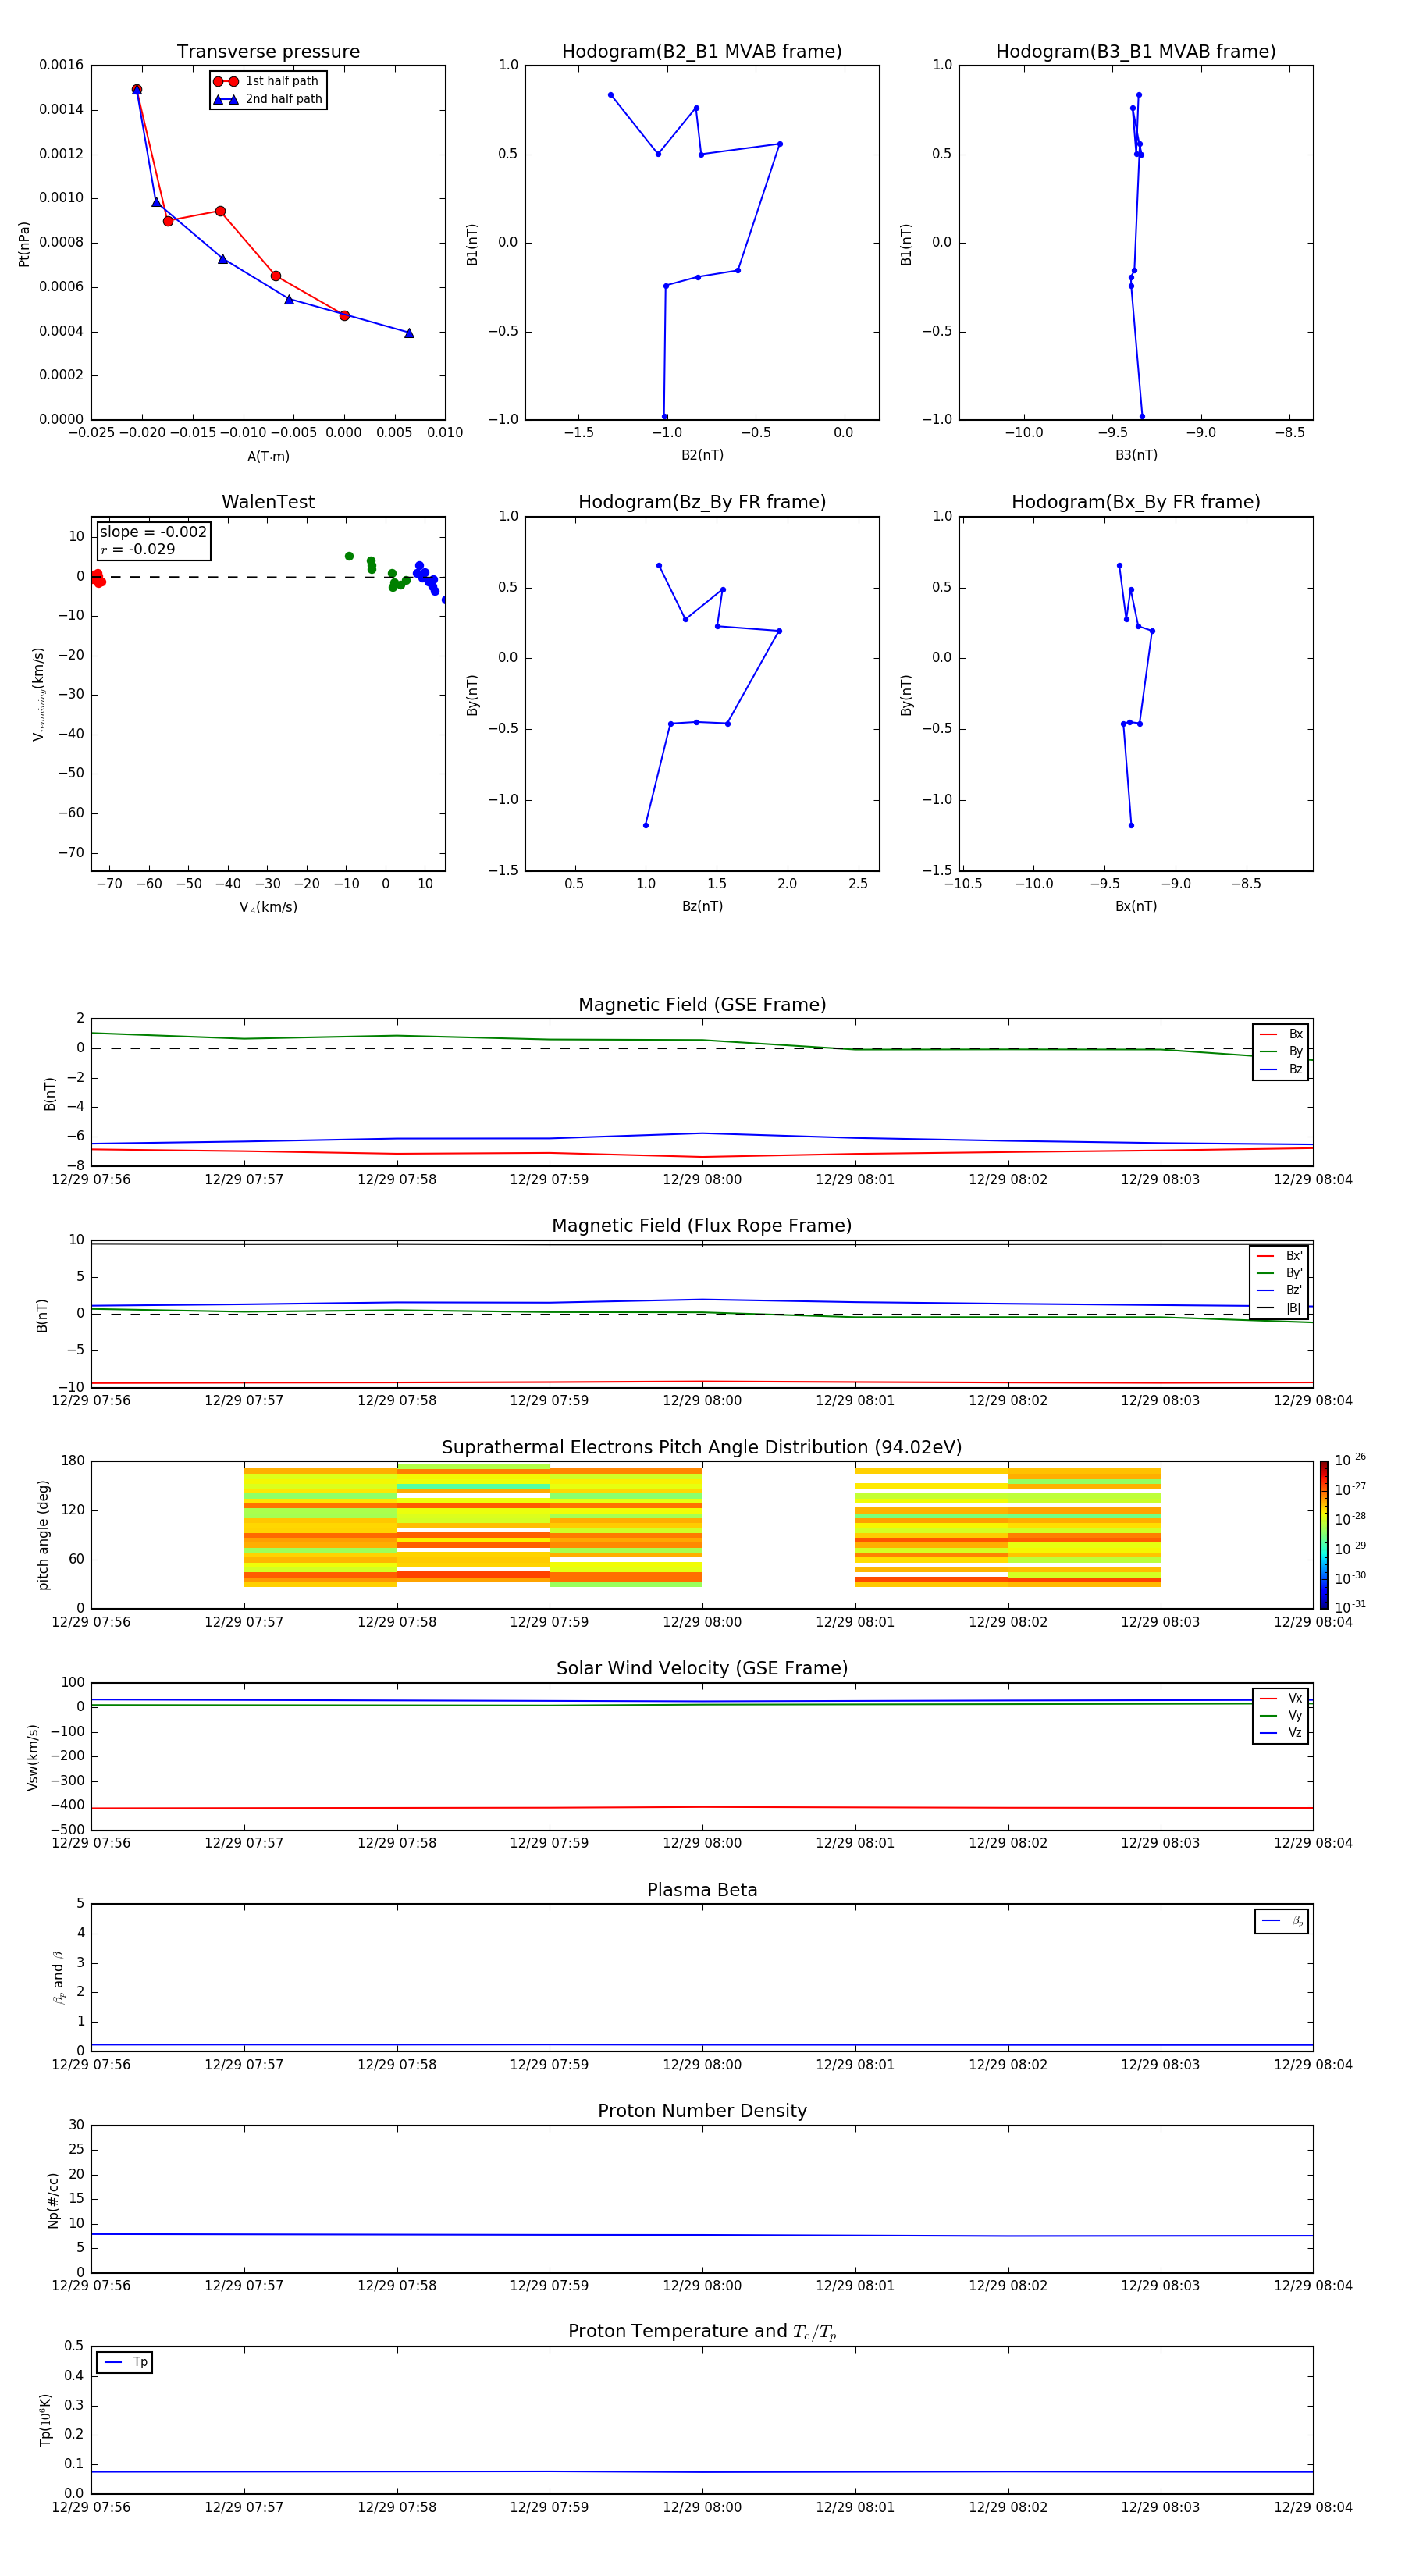
Task: Click the 'Plasma Beta' title
Action: click(x=702, y=1890)
